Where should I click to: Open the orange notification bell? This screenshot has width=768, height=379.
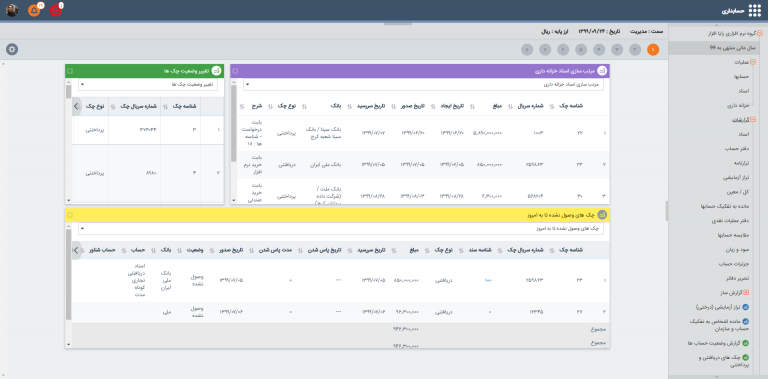point(34,10)
